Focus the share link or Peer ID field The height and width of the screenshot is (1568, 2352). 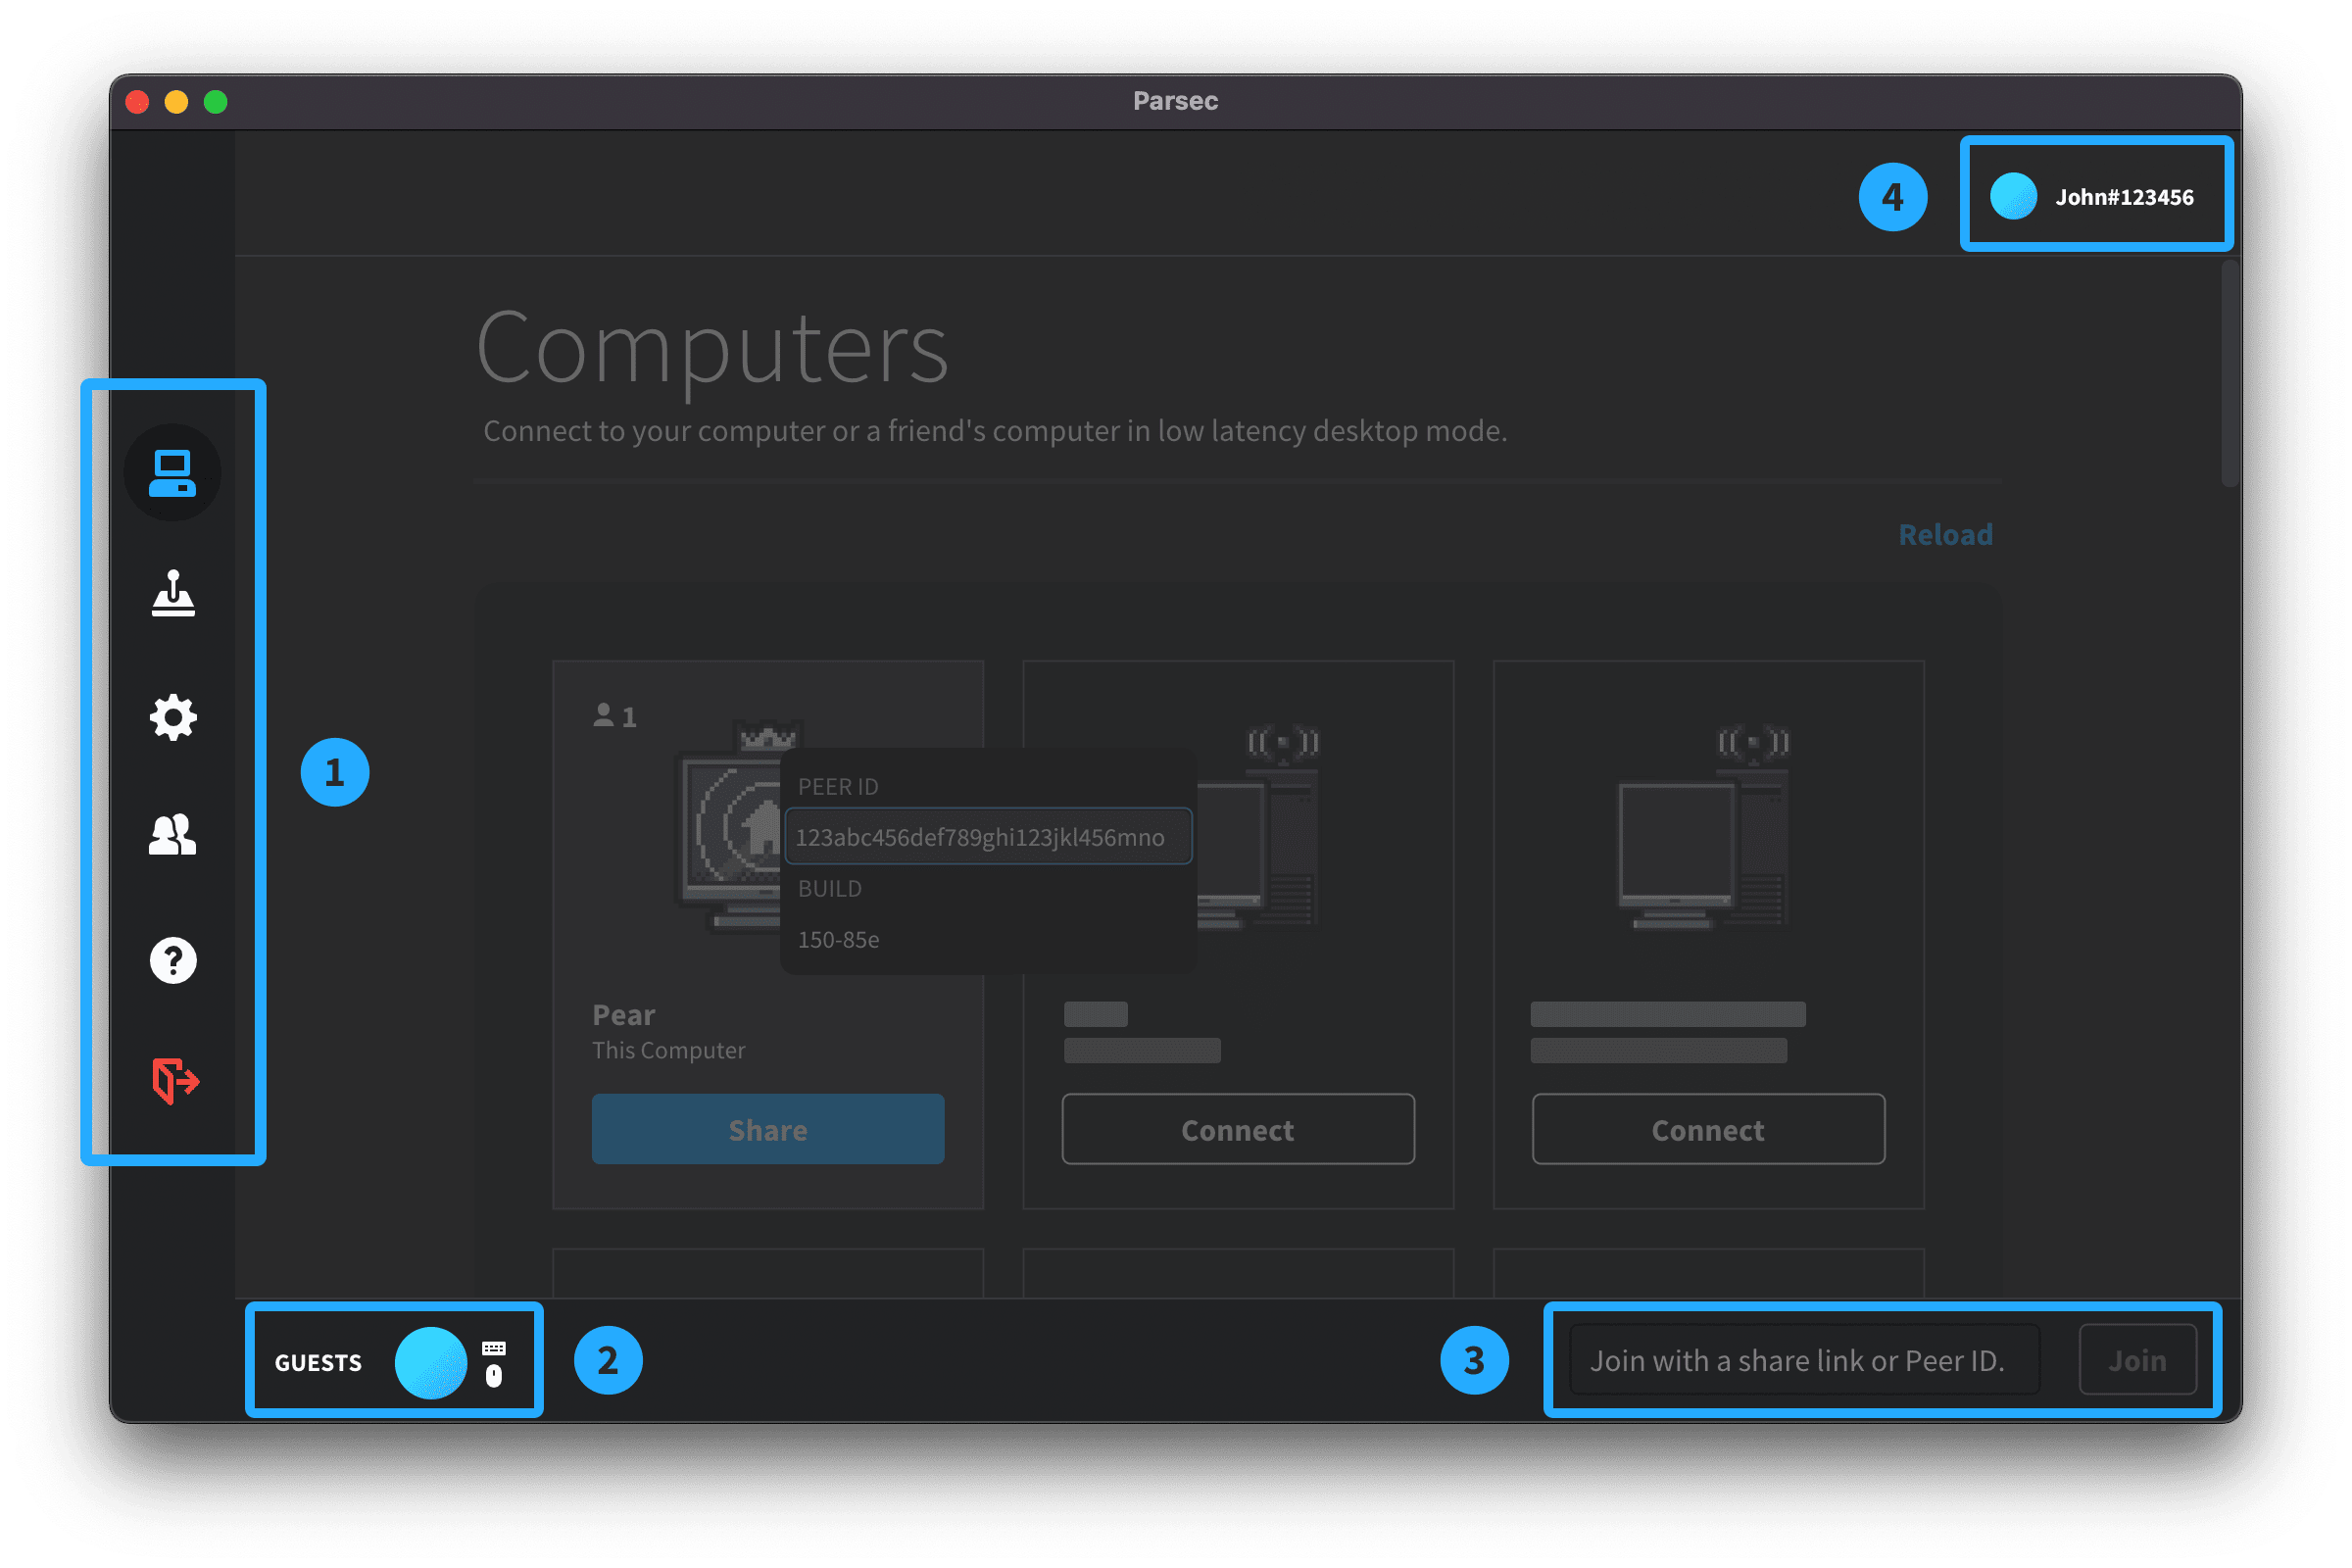[x=1803, y=1360]
